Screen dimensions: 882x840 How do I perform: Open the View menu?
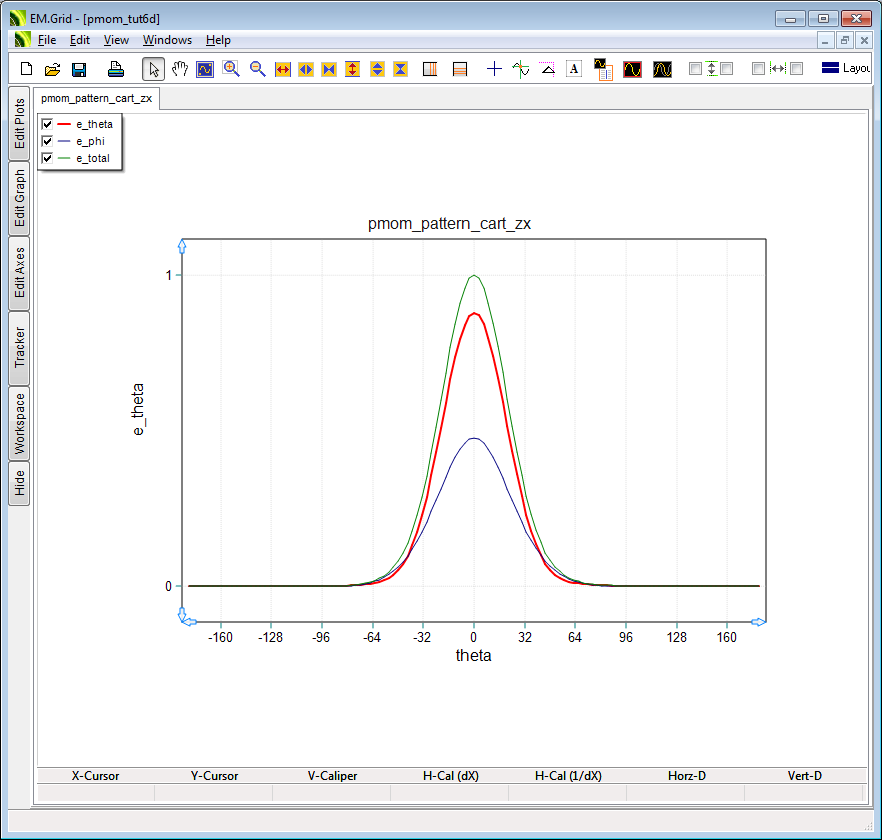click(116, 40)
